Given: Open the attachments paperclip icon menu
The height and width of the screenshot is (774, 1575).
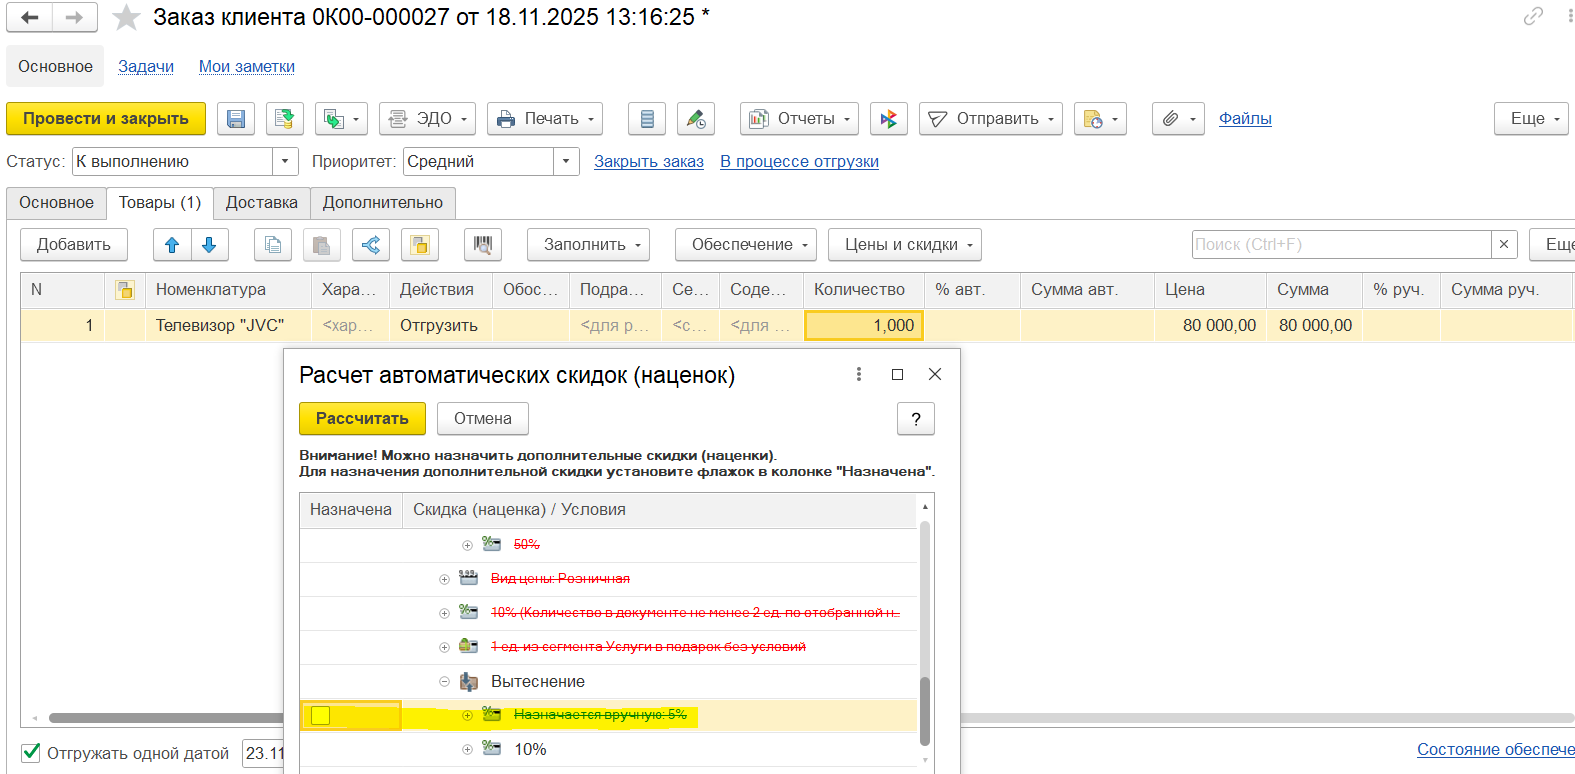Looking at the screenshot, I should click(1178, 119).
